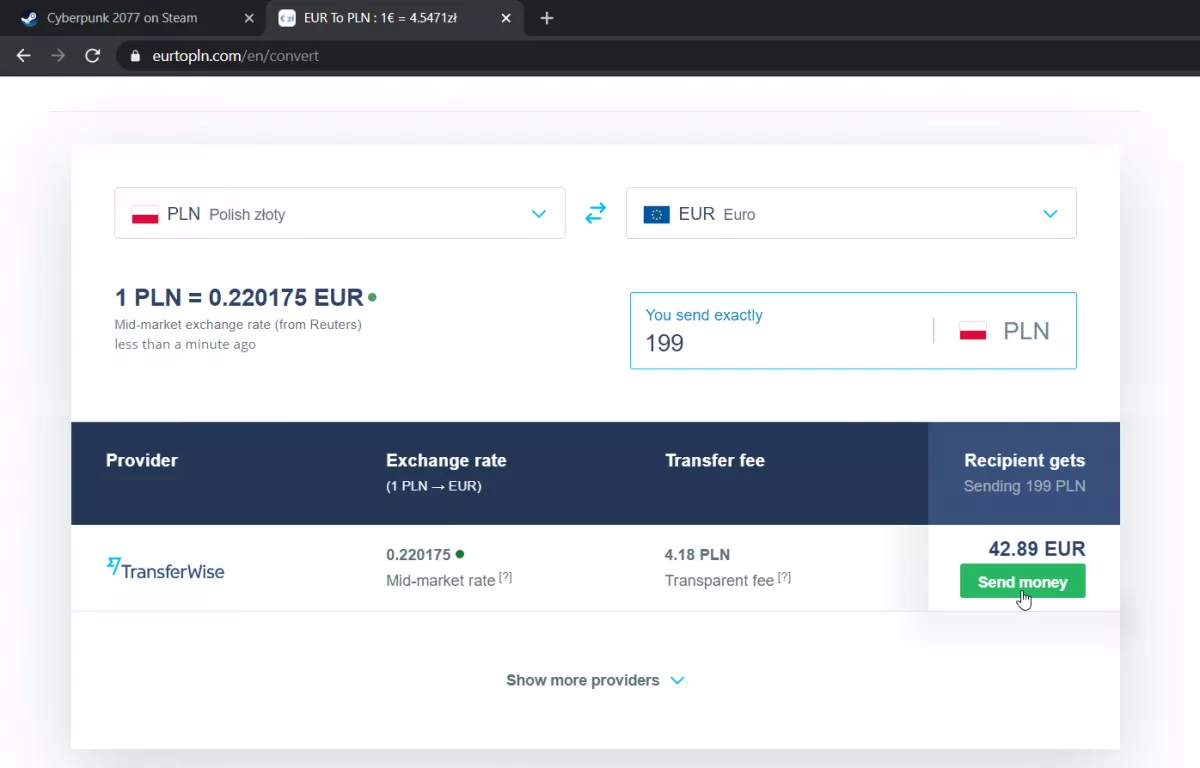Click the browser forward arrow
The height and width of the screenshot is (768, 1200).
[58, 56]
